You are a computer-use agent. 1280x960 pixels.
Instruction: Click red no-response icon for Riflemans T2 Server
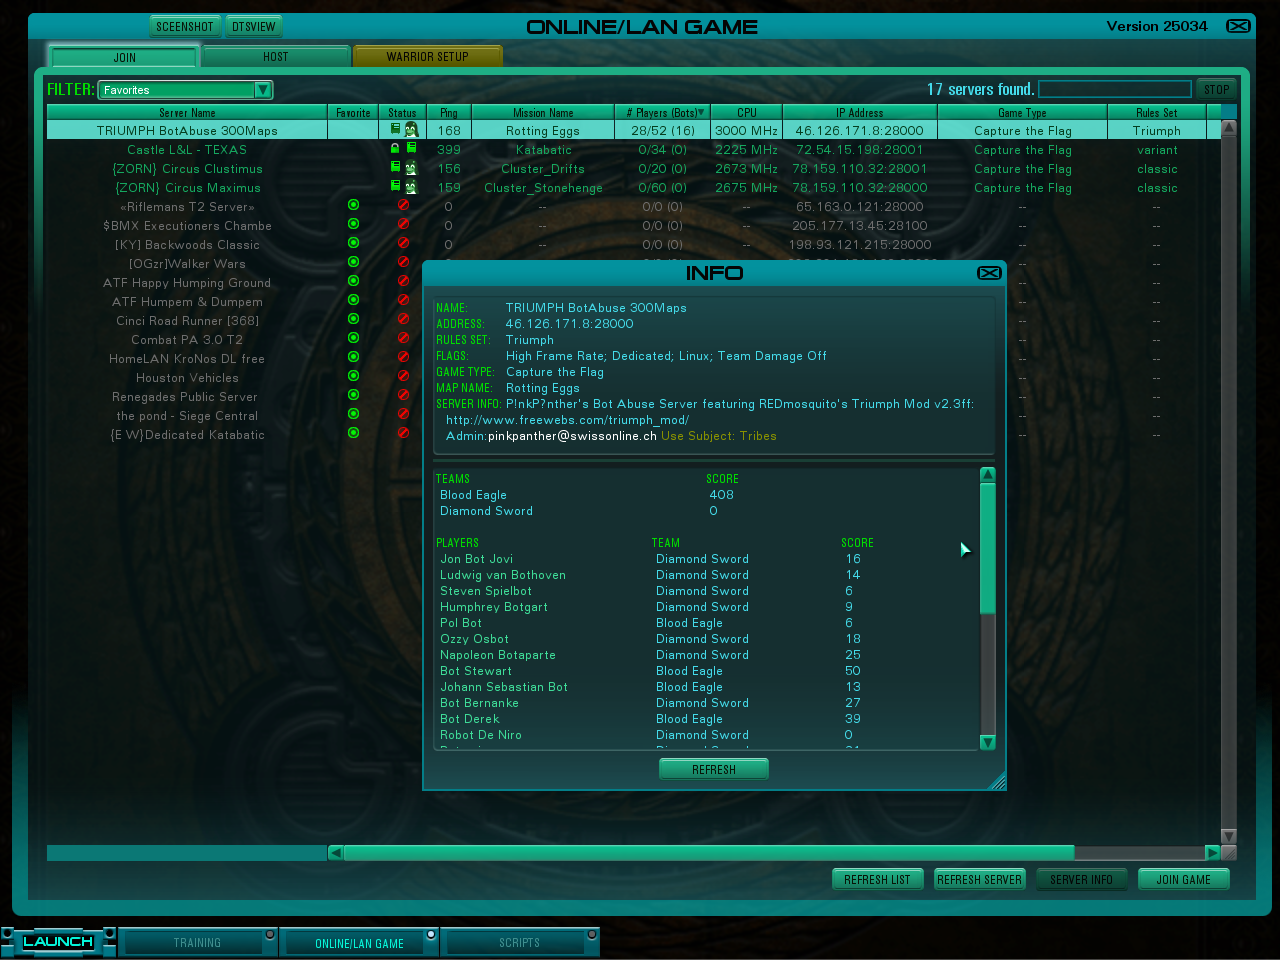click(403, 205)
